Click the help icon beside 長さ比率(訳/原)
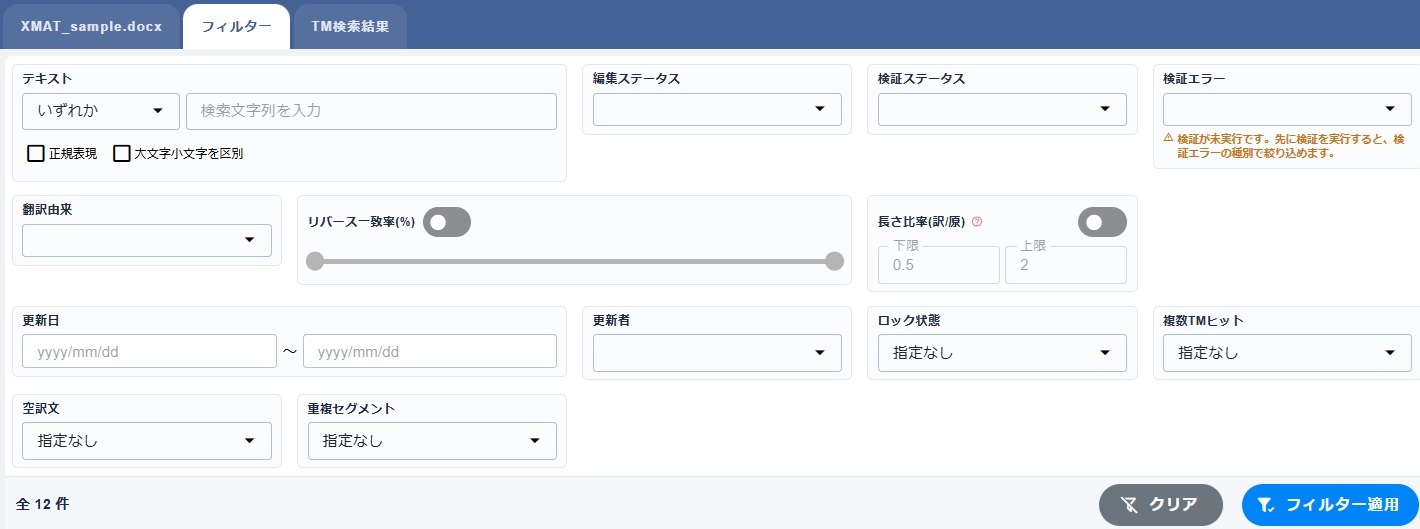Image resolution: width=1420 pixels, height=529 pixels. pyautogui.click(x=977, y=222)
